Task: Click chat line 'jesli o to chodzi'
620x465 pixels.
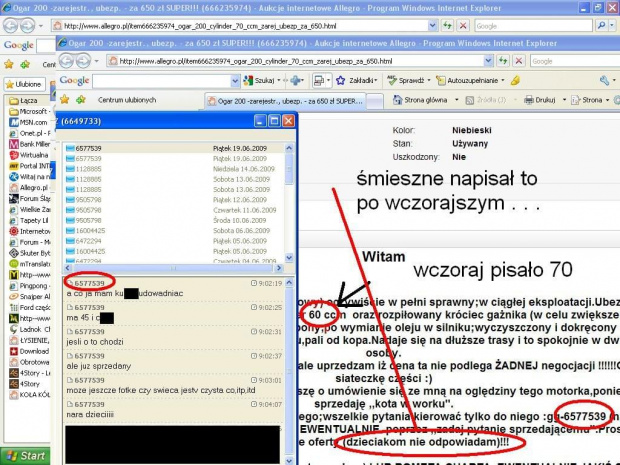Action: pyautogui.click(x=95, y=342)
